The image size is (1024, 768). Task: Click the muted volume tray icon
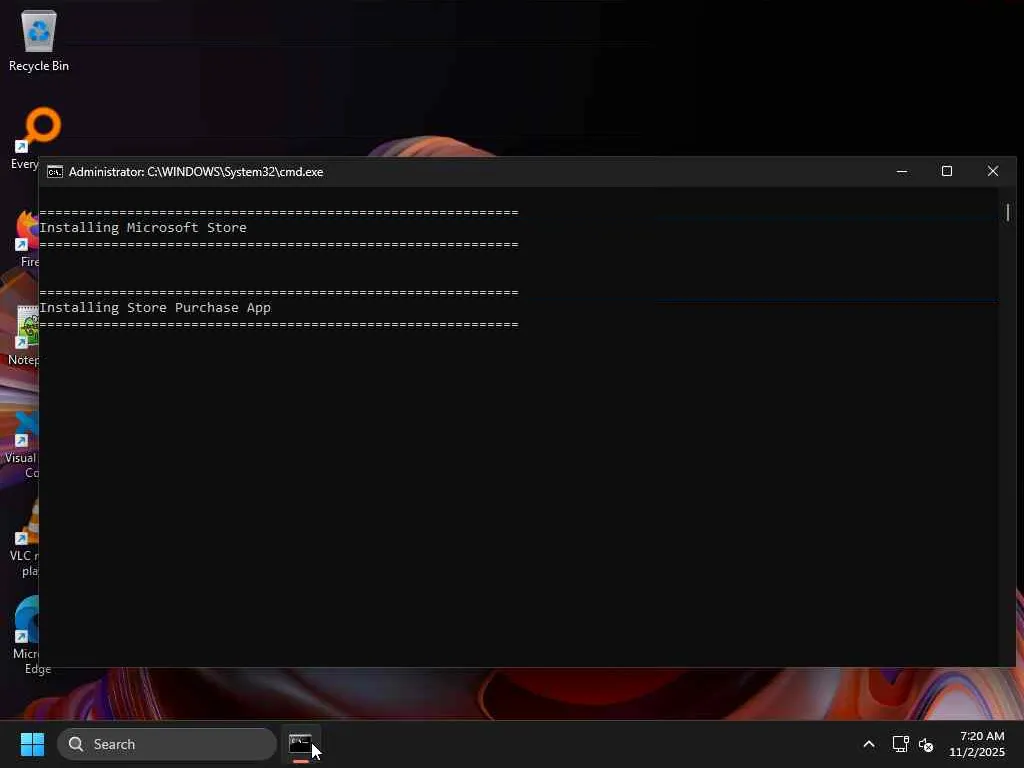pyautogui.click(x=926, y=744)
